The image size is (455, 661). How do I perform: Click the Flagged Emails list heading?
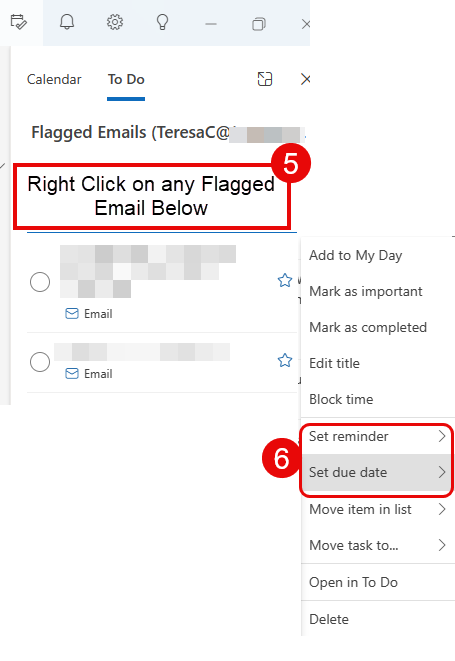[168, 133]
